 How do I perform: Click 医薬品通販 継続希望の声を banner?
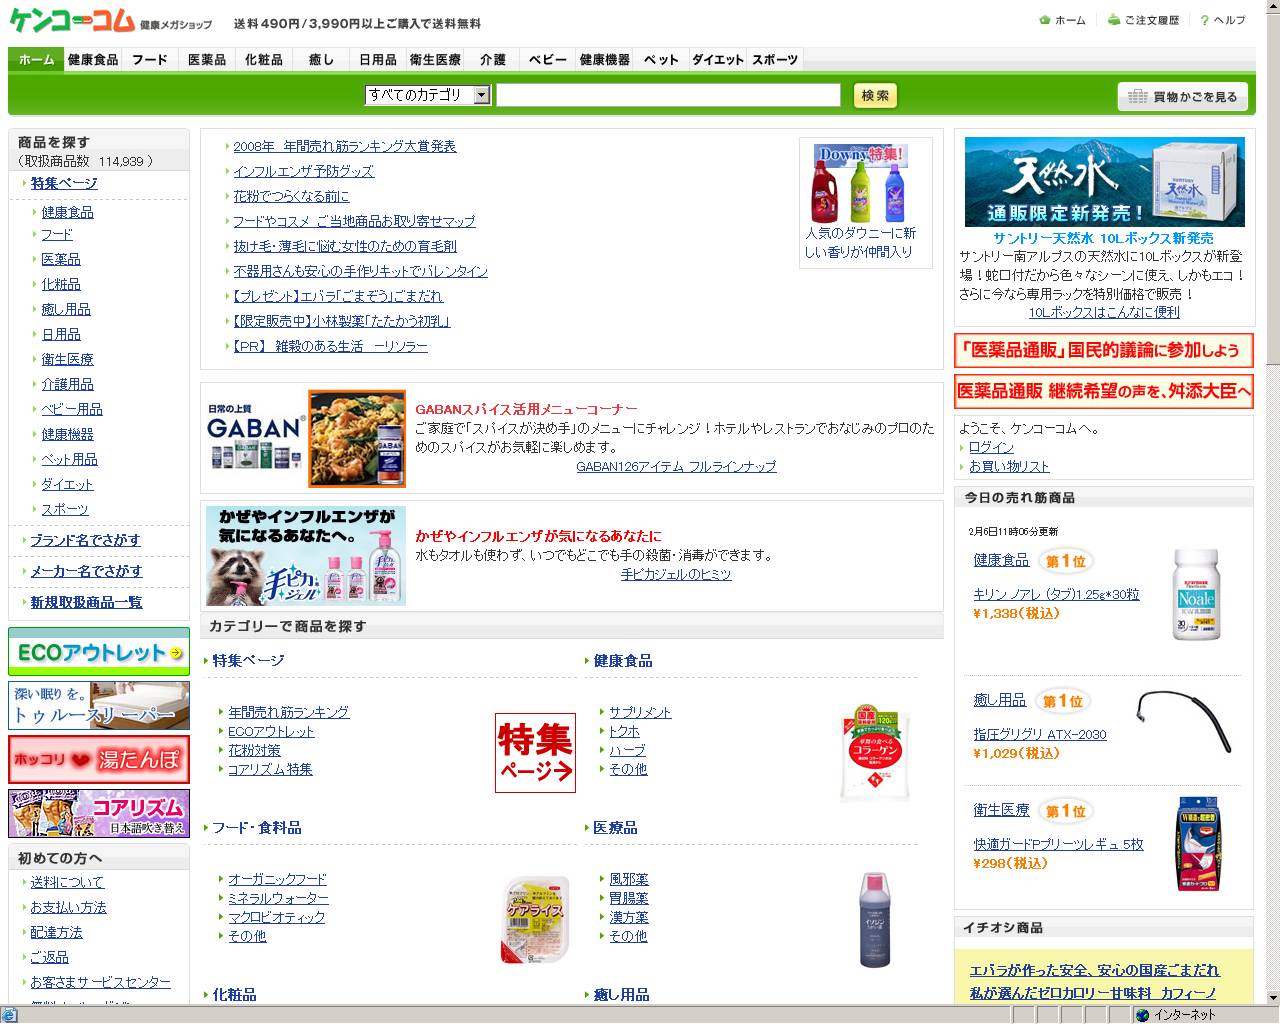[1104, 391]
